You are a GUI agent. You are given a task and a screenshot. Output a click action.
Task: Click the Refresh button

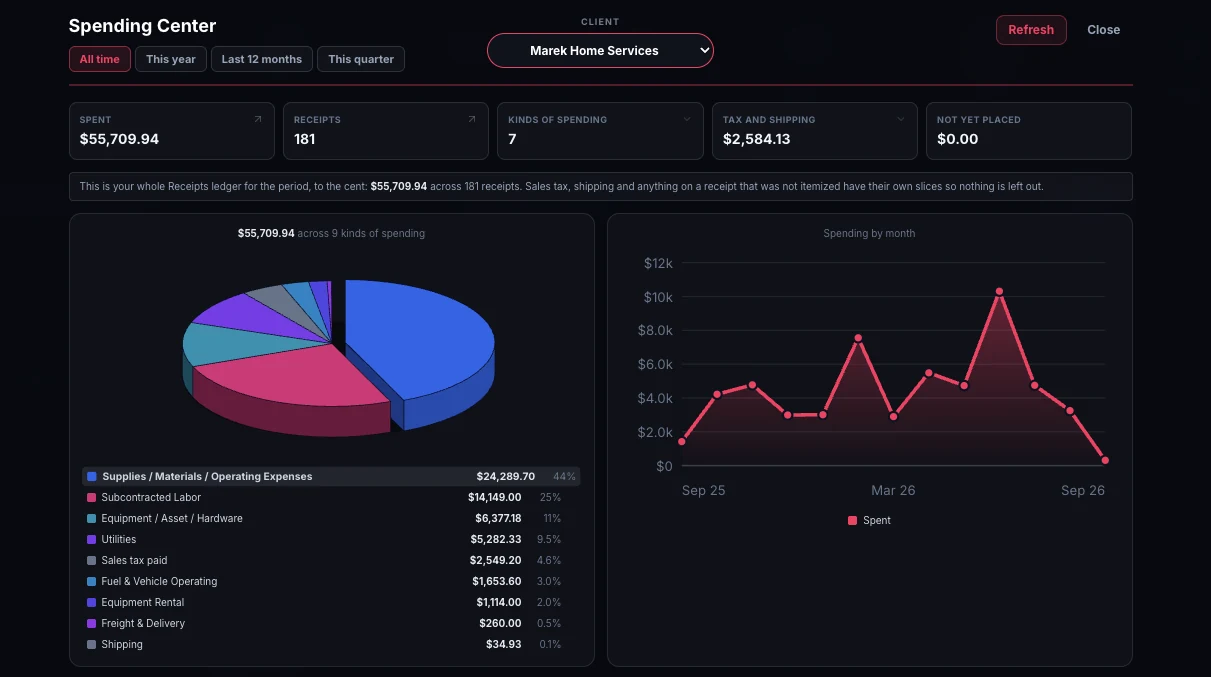[1031, 30]
